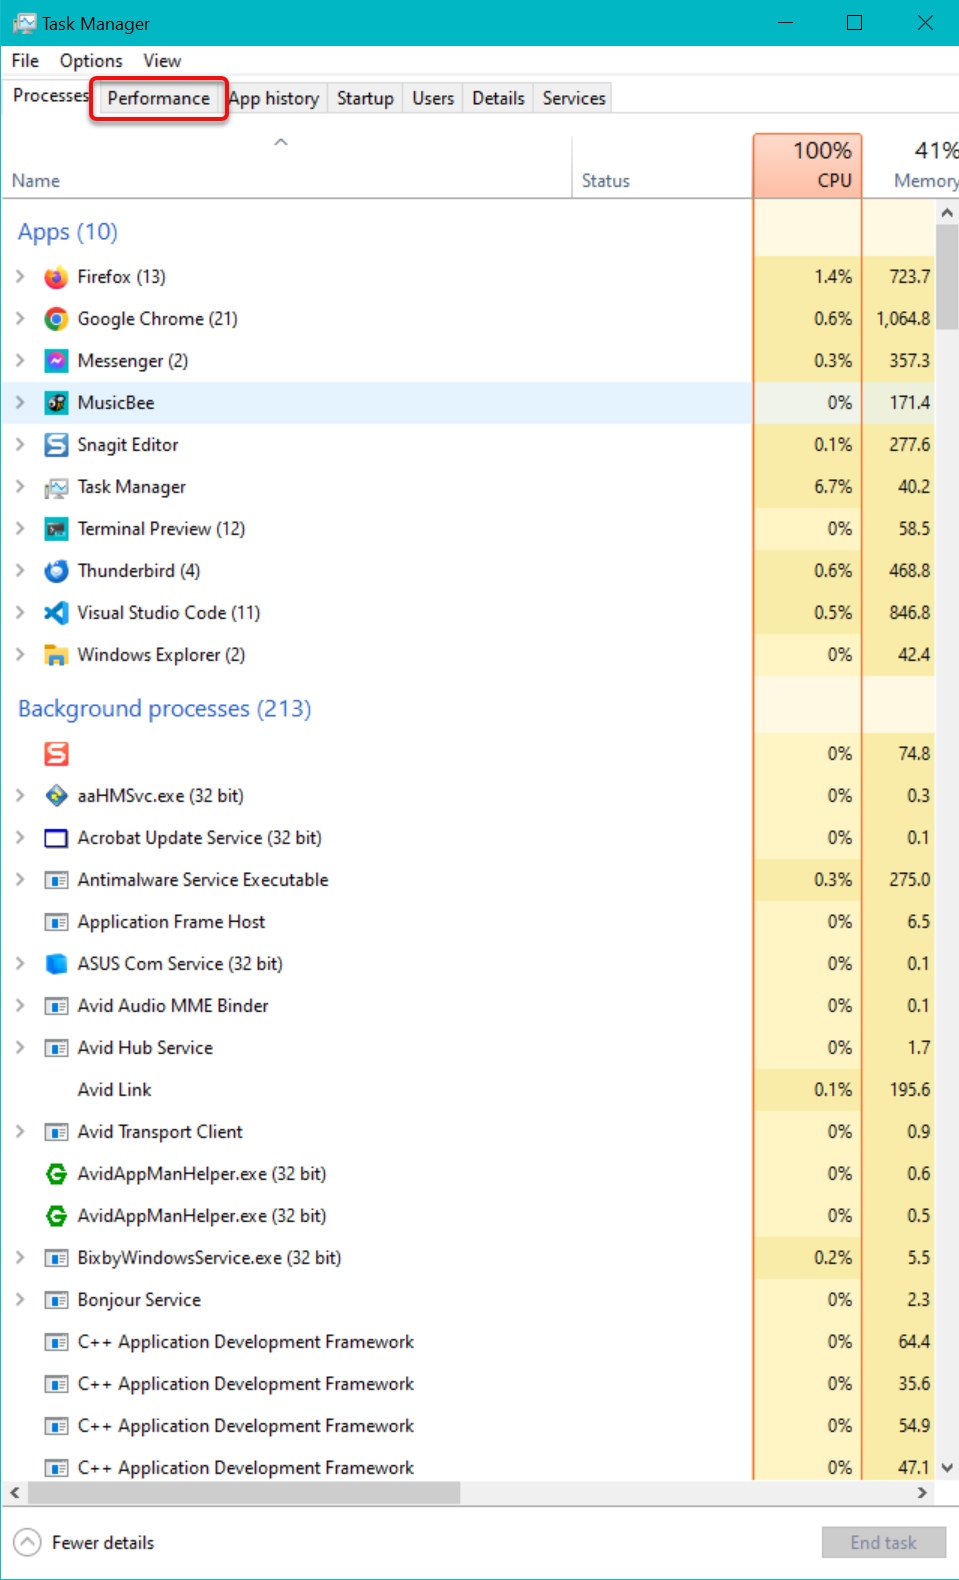Open the Options menu
Viewport: 959px width, 1580px height.
click(91, 61)
